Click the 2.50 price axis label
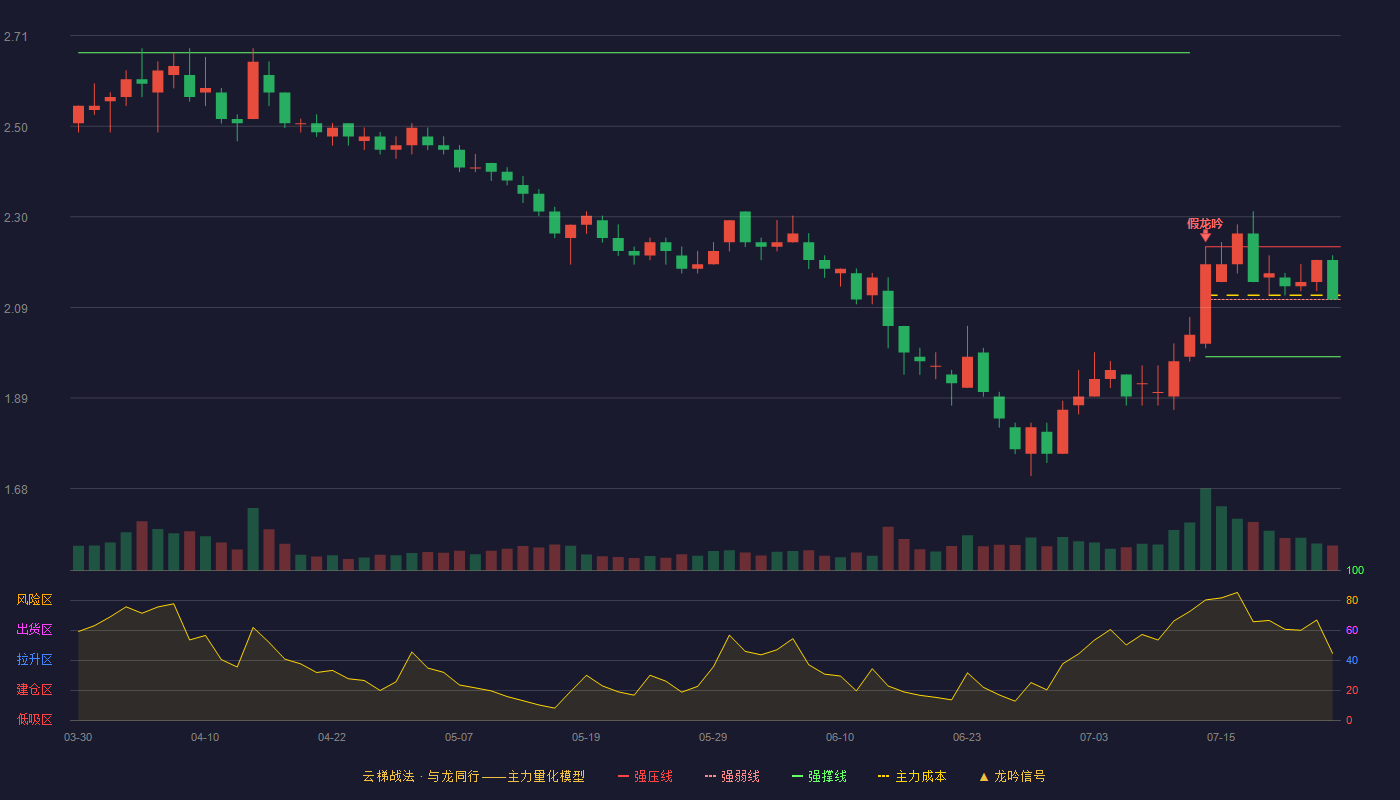 pyautogui.click(x=16, y=128)
